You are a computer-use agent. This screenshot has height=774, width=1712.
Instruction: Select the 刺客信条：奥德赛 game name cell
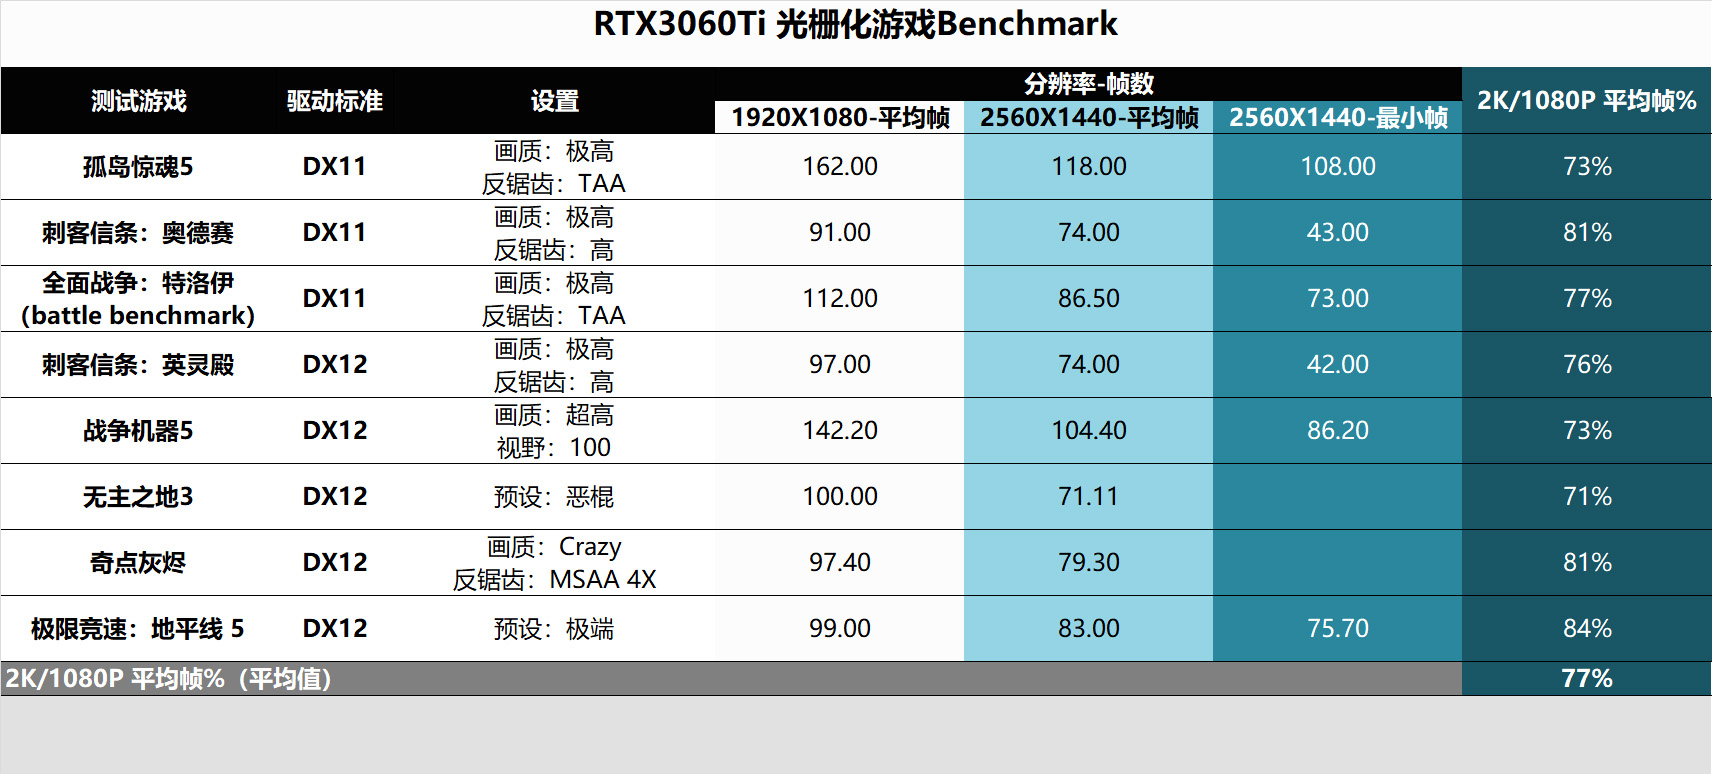[x=138, y=233]
